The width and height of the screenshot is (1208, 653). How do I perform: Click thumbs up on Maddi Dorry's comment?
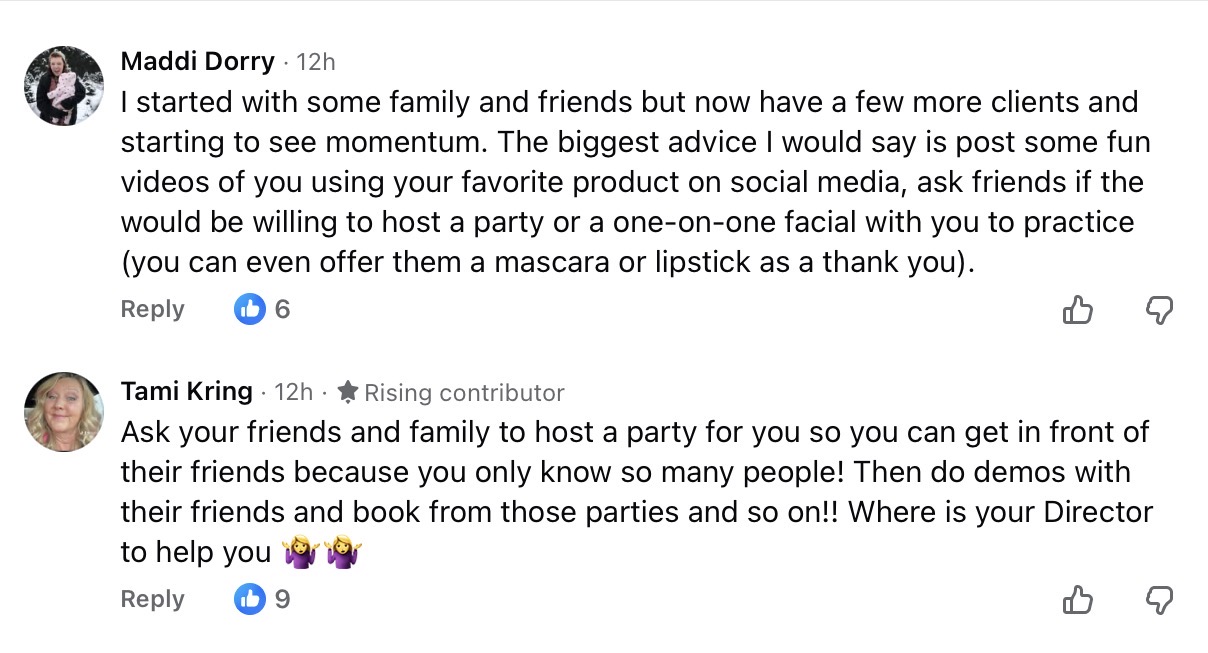1077,310
